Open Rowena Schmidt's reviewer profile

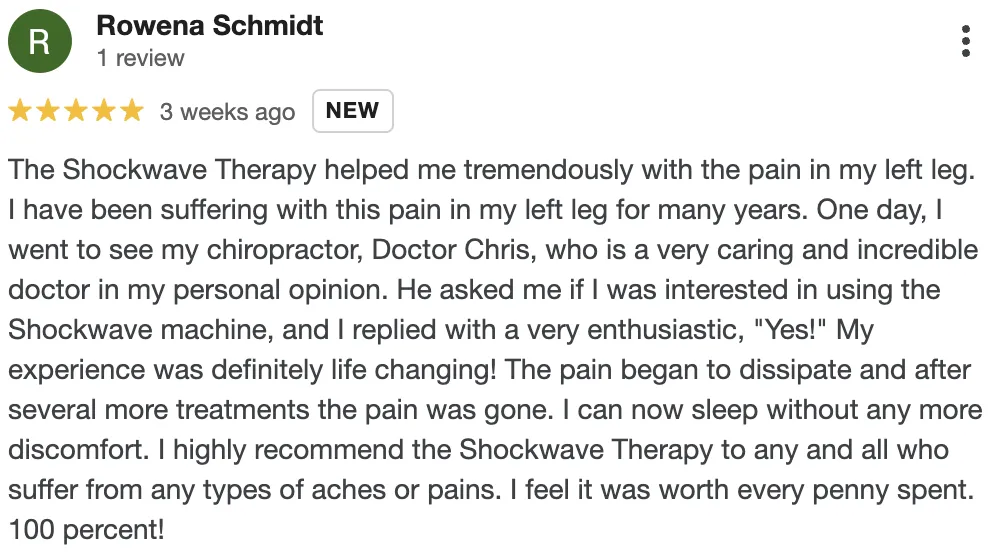pos(210,26)
